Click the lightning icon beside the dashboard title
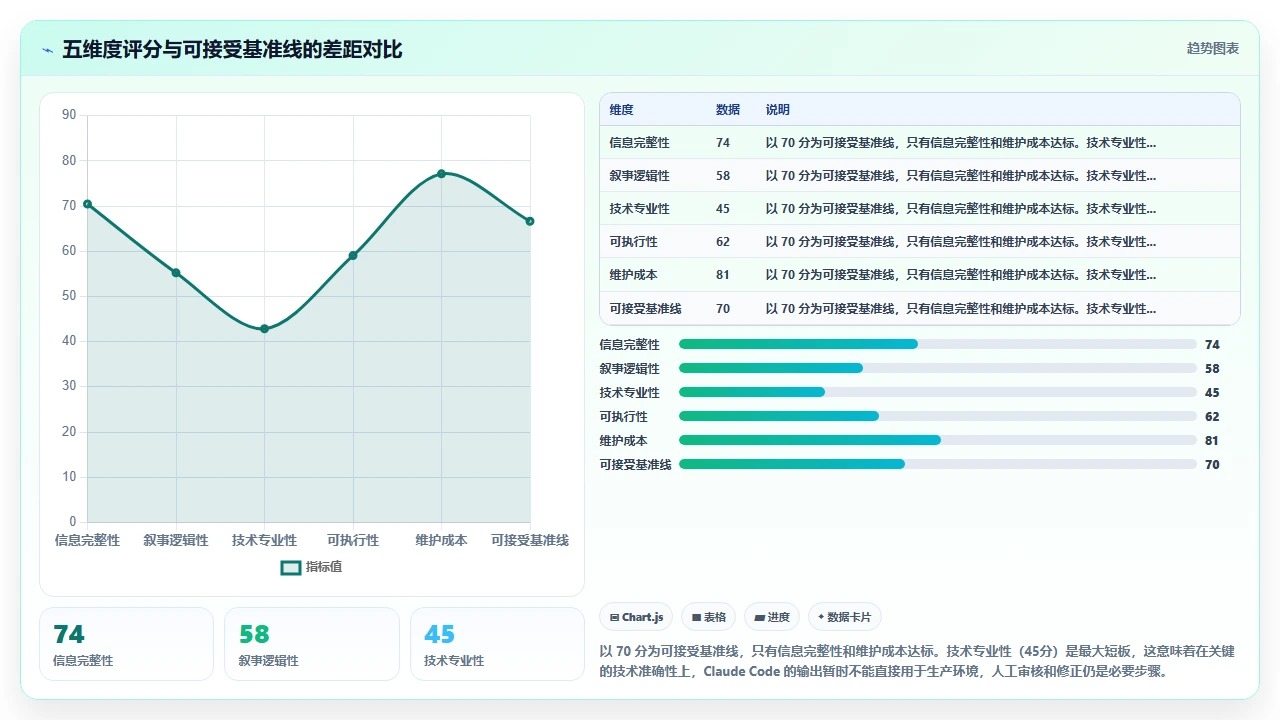The image size is (1280, 720). tap(47, 50)
